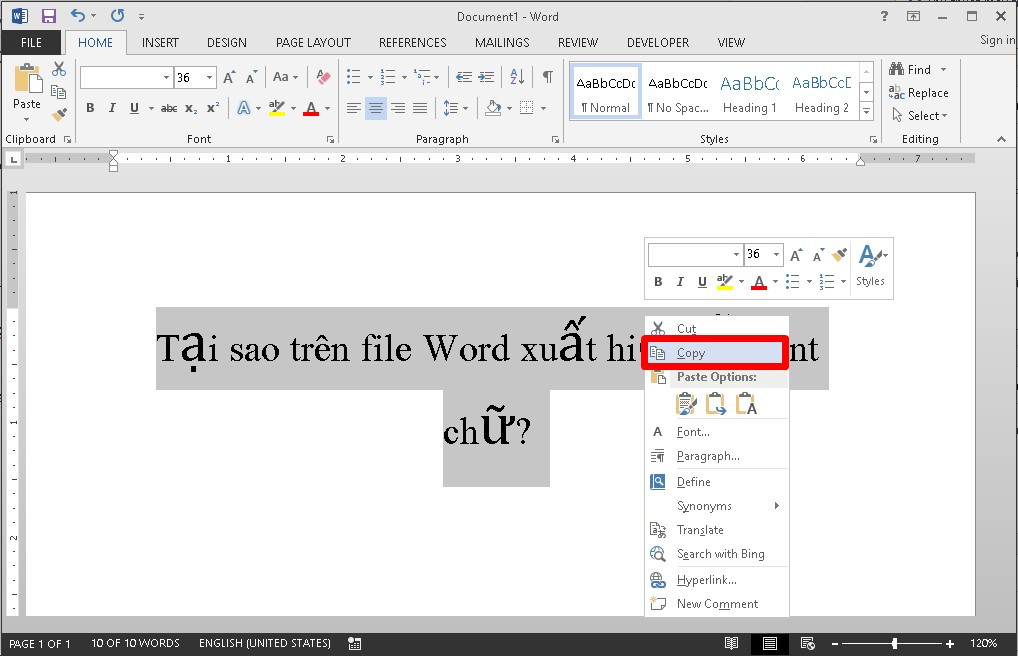Viewport: 1018px width, 656px height.
Task: Click the Sort icon in Paragraph group
Action: [x=517, y=77]
